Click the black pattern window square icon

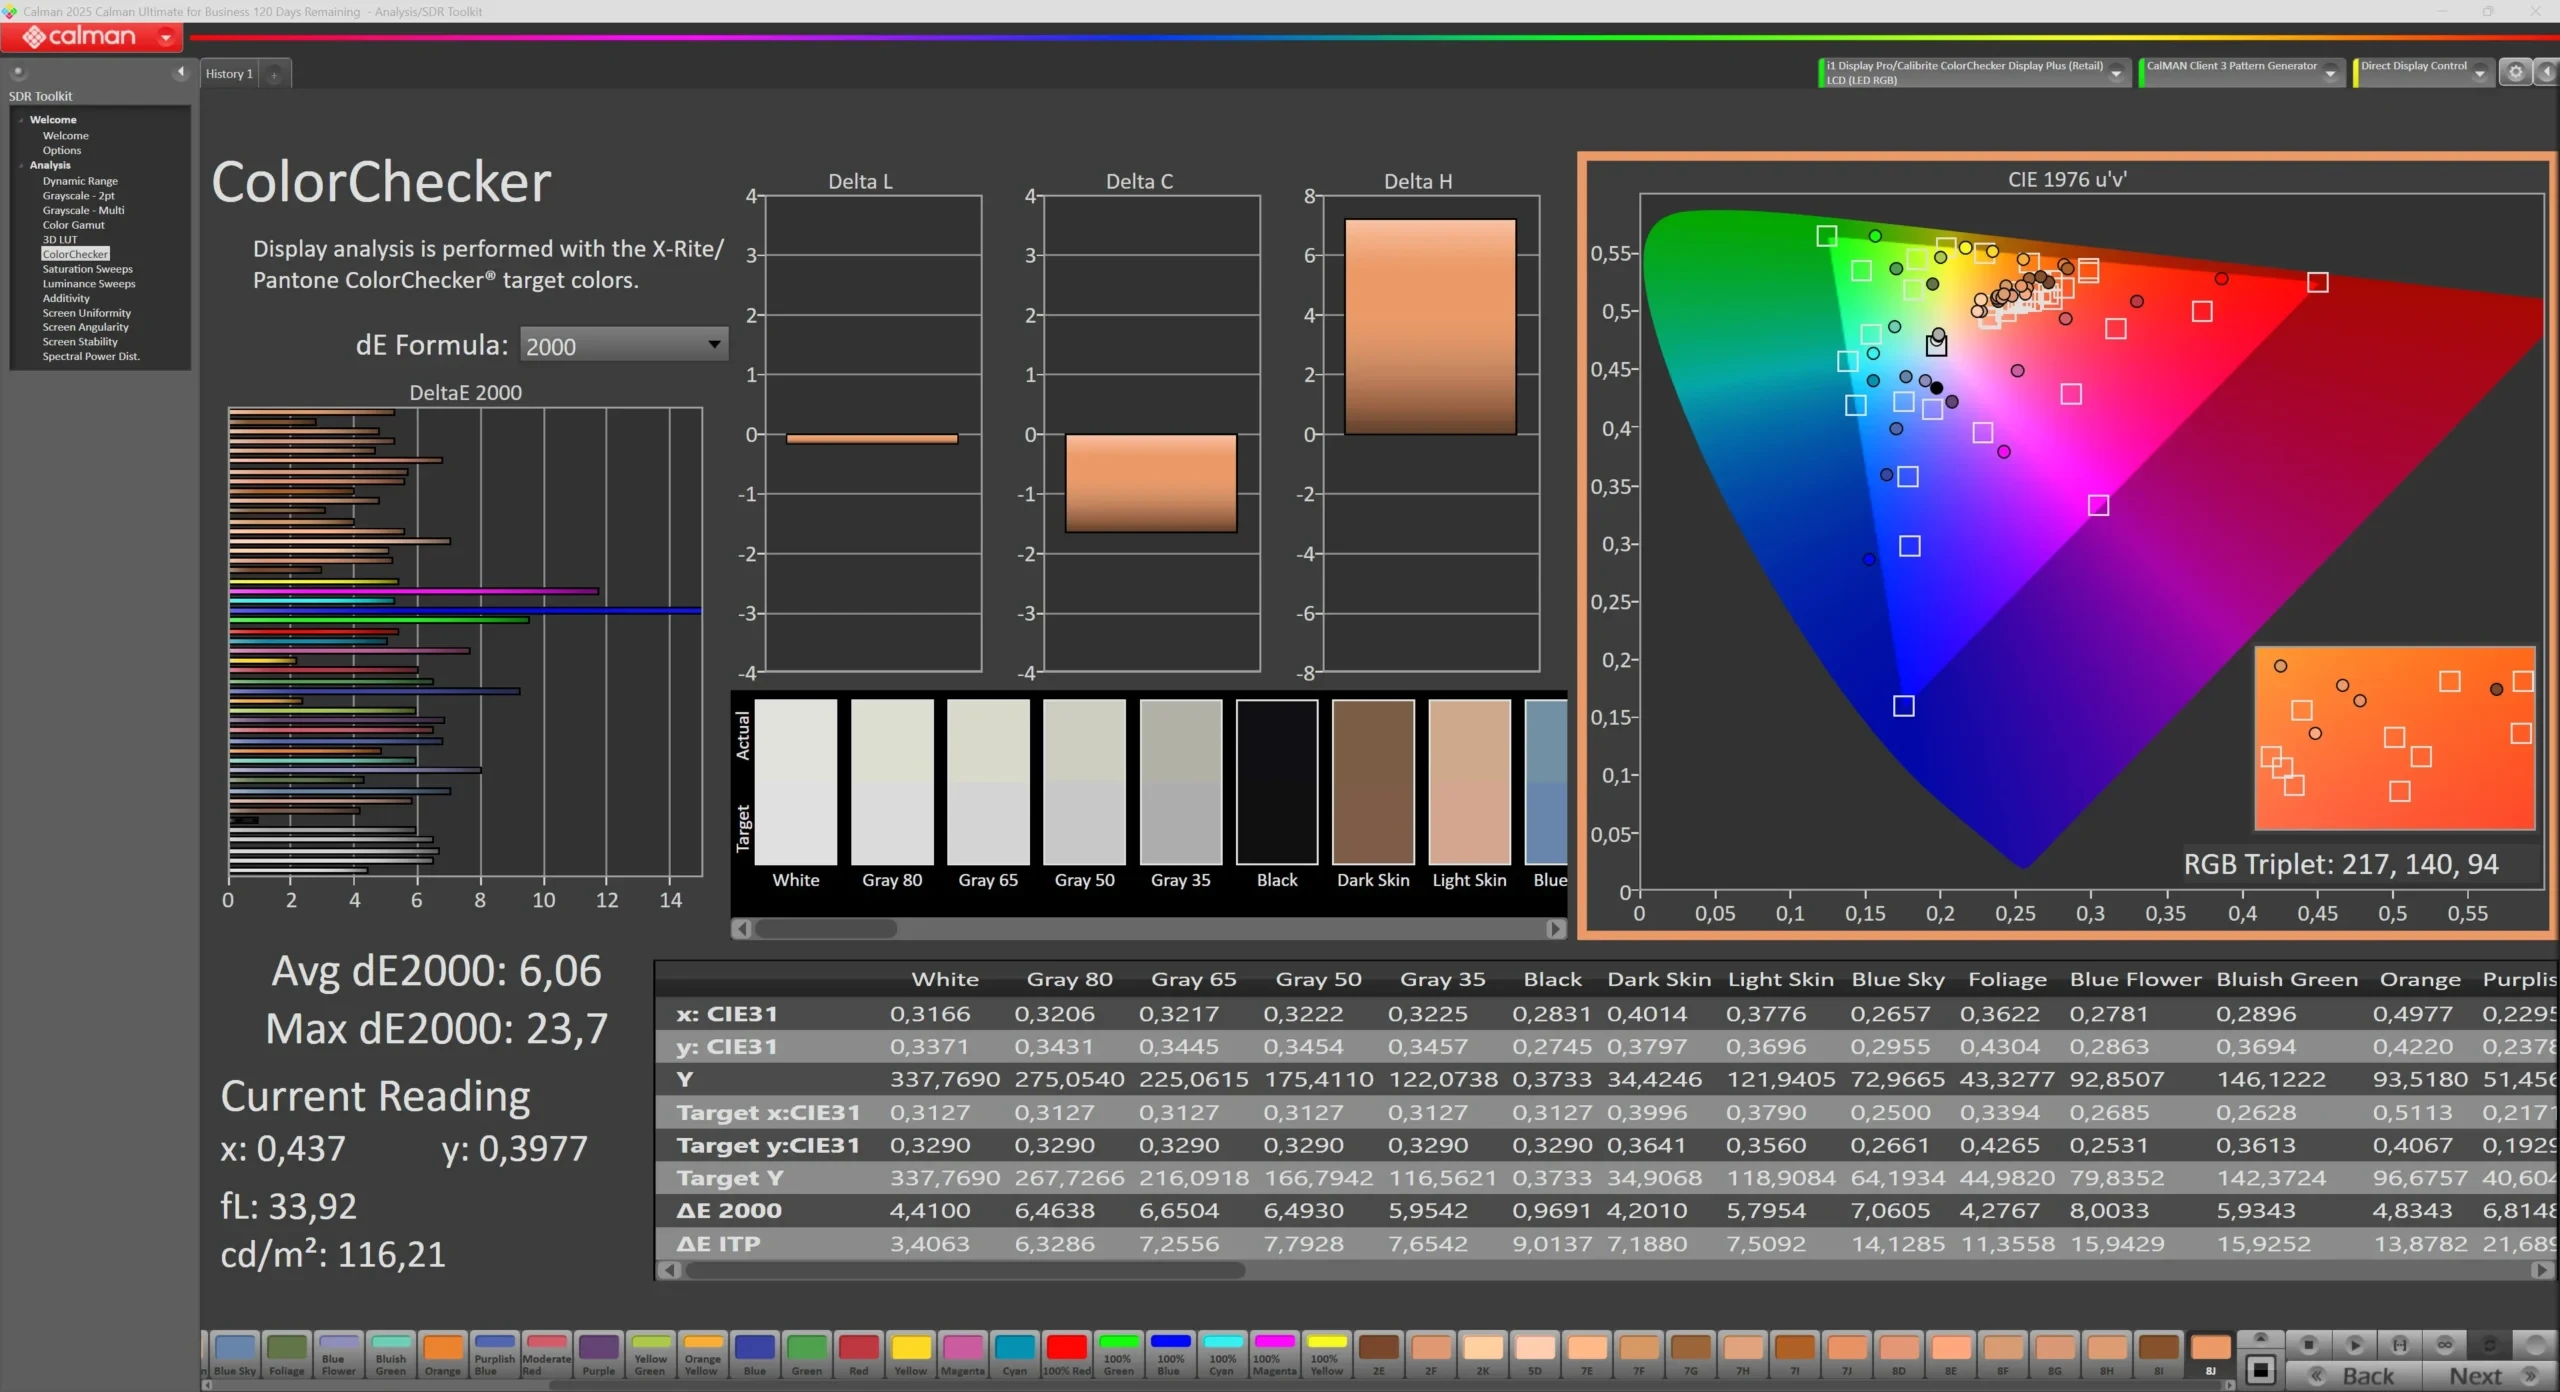coord(2260,1369)
